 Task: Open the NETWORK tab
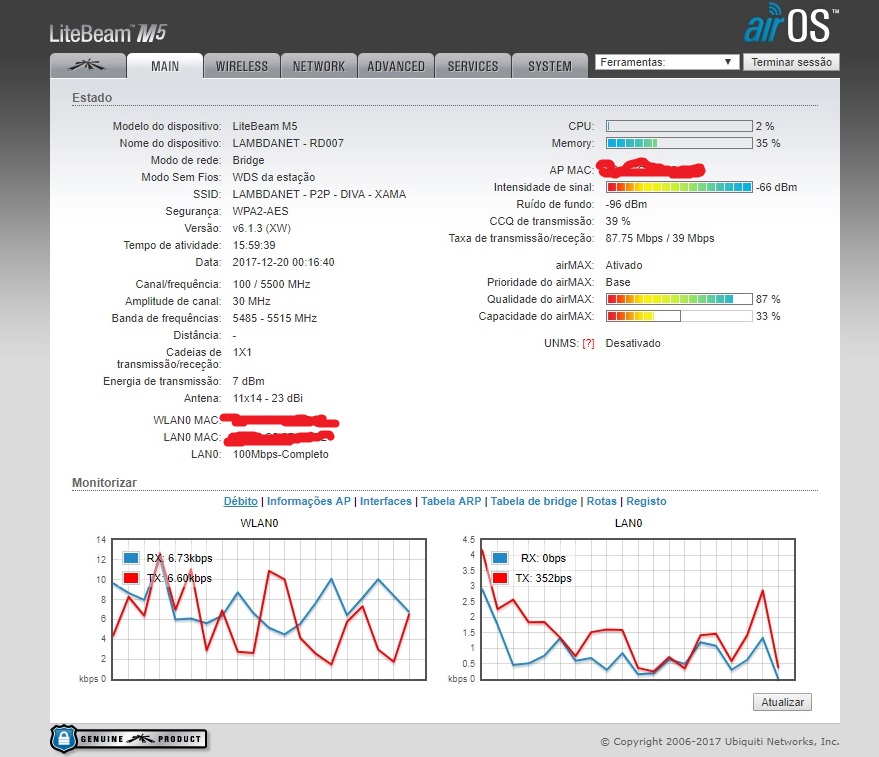(x=319, y=66)
